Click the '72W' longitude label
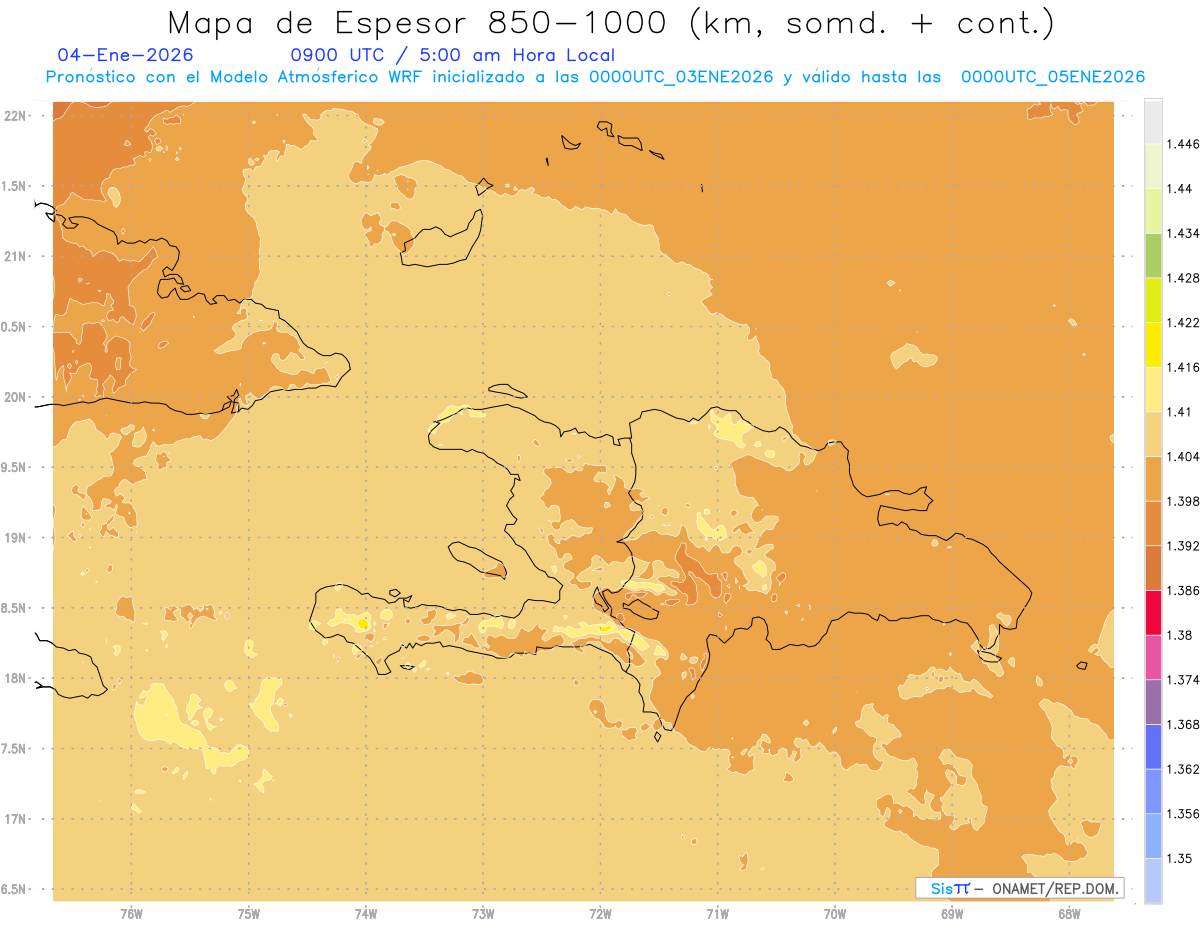The image size is (1200, 927). [x=600, y=914]
